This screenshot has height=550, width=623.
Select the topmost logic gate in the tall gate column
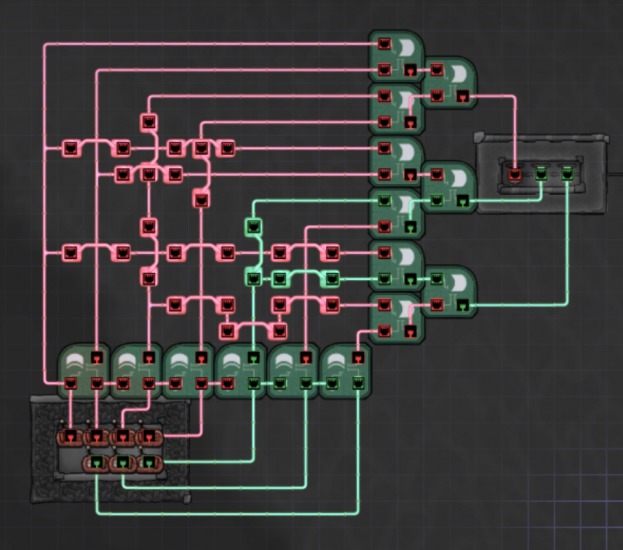point(396,56)
